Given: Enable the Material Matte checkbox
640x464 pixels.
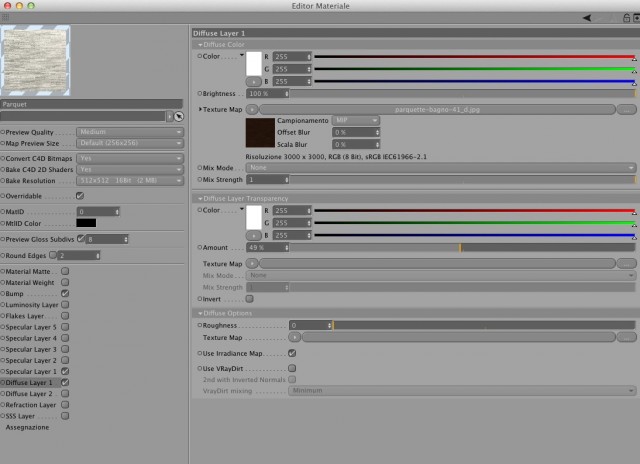Looking at the screenshot, I should pos(65,271).
